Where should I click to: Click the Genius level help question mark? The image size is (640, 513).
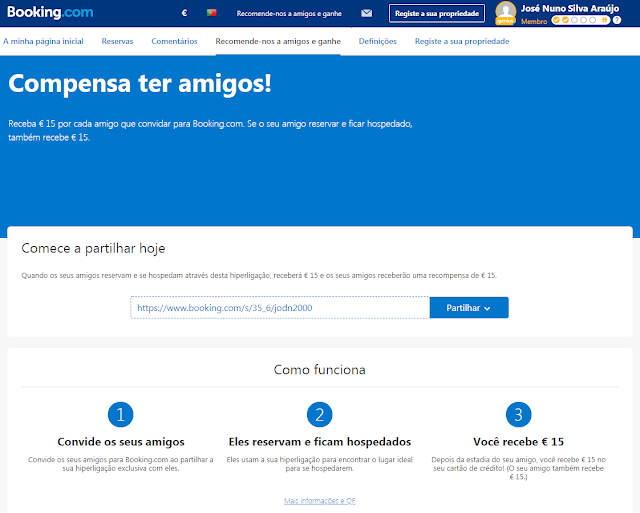pyautogui.click(x=617, y=20)
